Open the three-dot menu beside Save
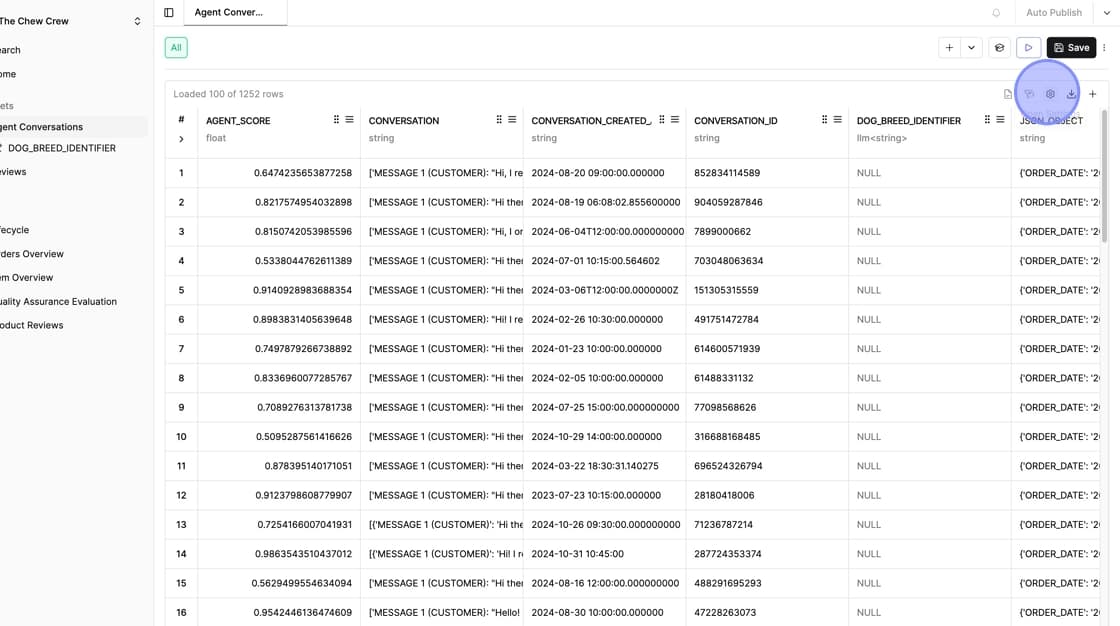 pyautogui.click(x=1104, y=48)
